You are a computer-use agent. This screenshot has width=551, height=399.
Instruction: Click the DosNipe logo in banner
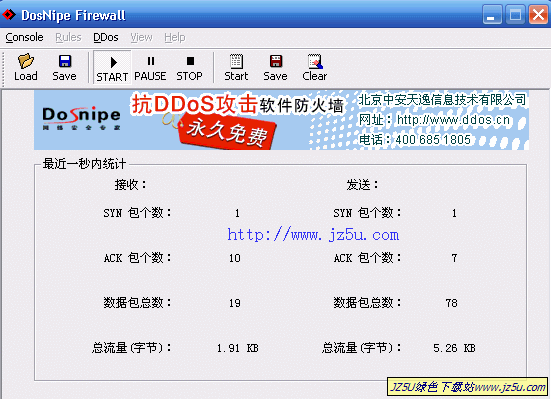(81, 118)
